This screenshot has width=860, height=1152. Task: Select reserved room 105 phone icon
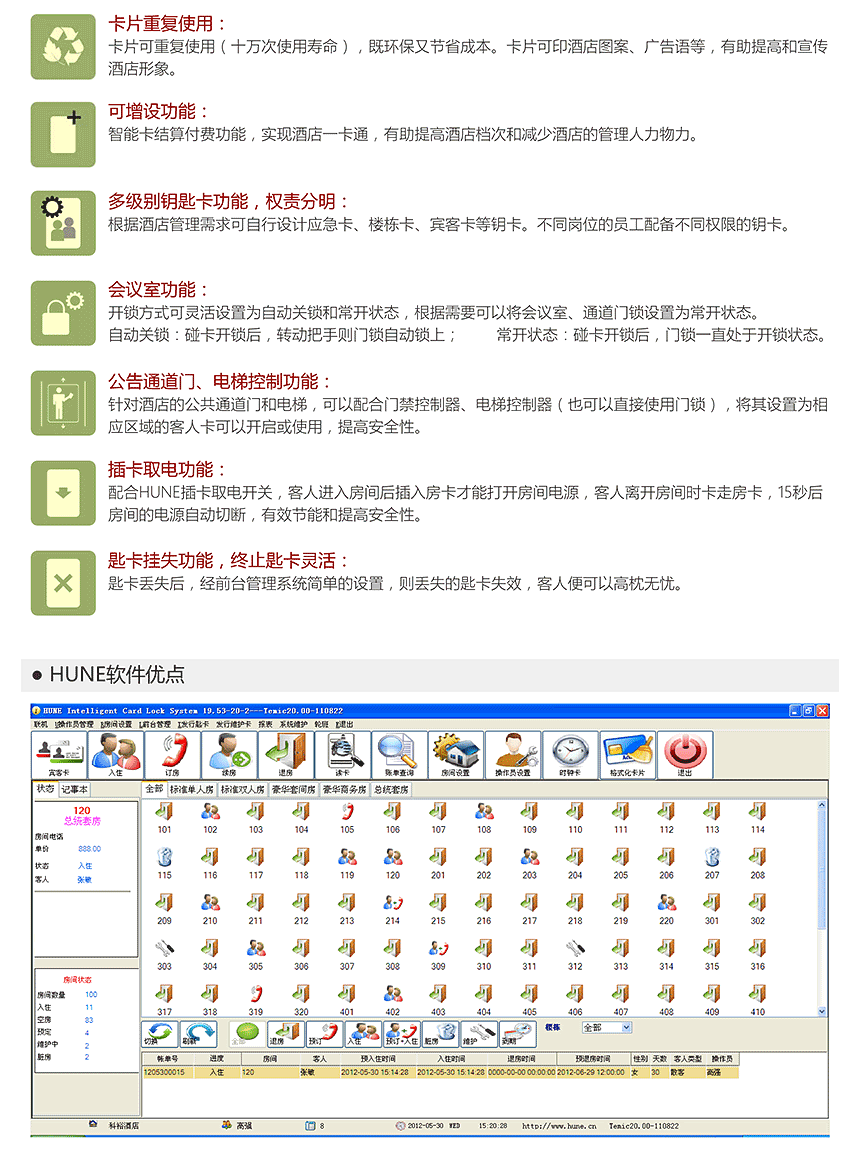347,811
